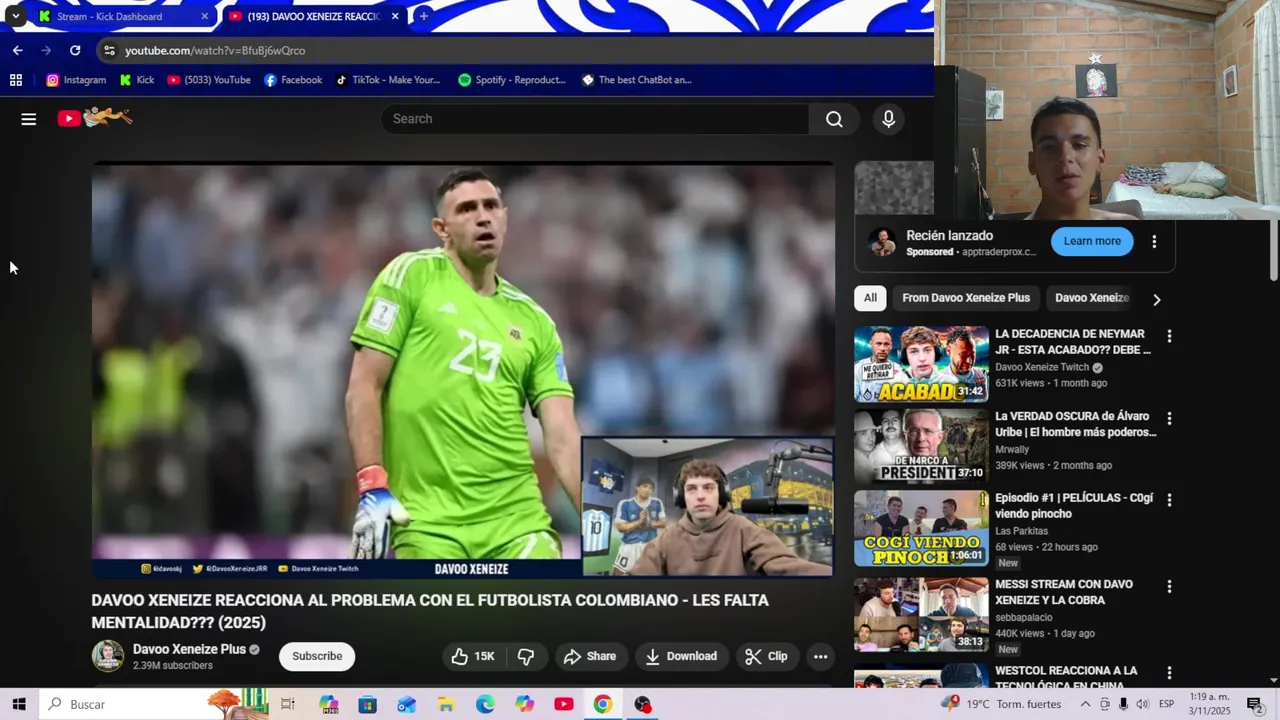Open the YouTube guide hamburger menu
The height and width of the screenshot is (720, 1280).
point(29,119)
